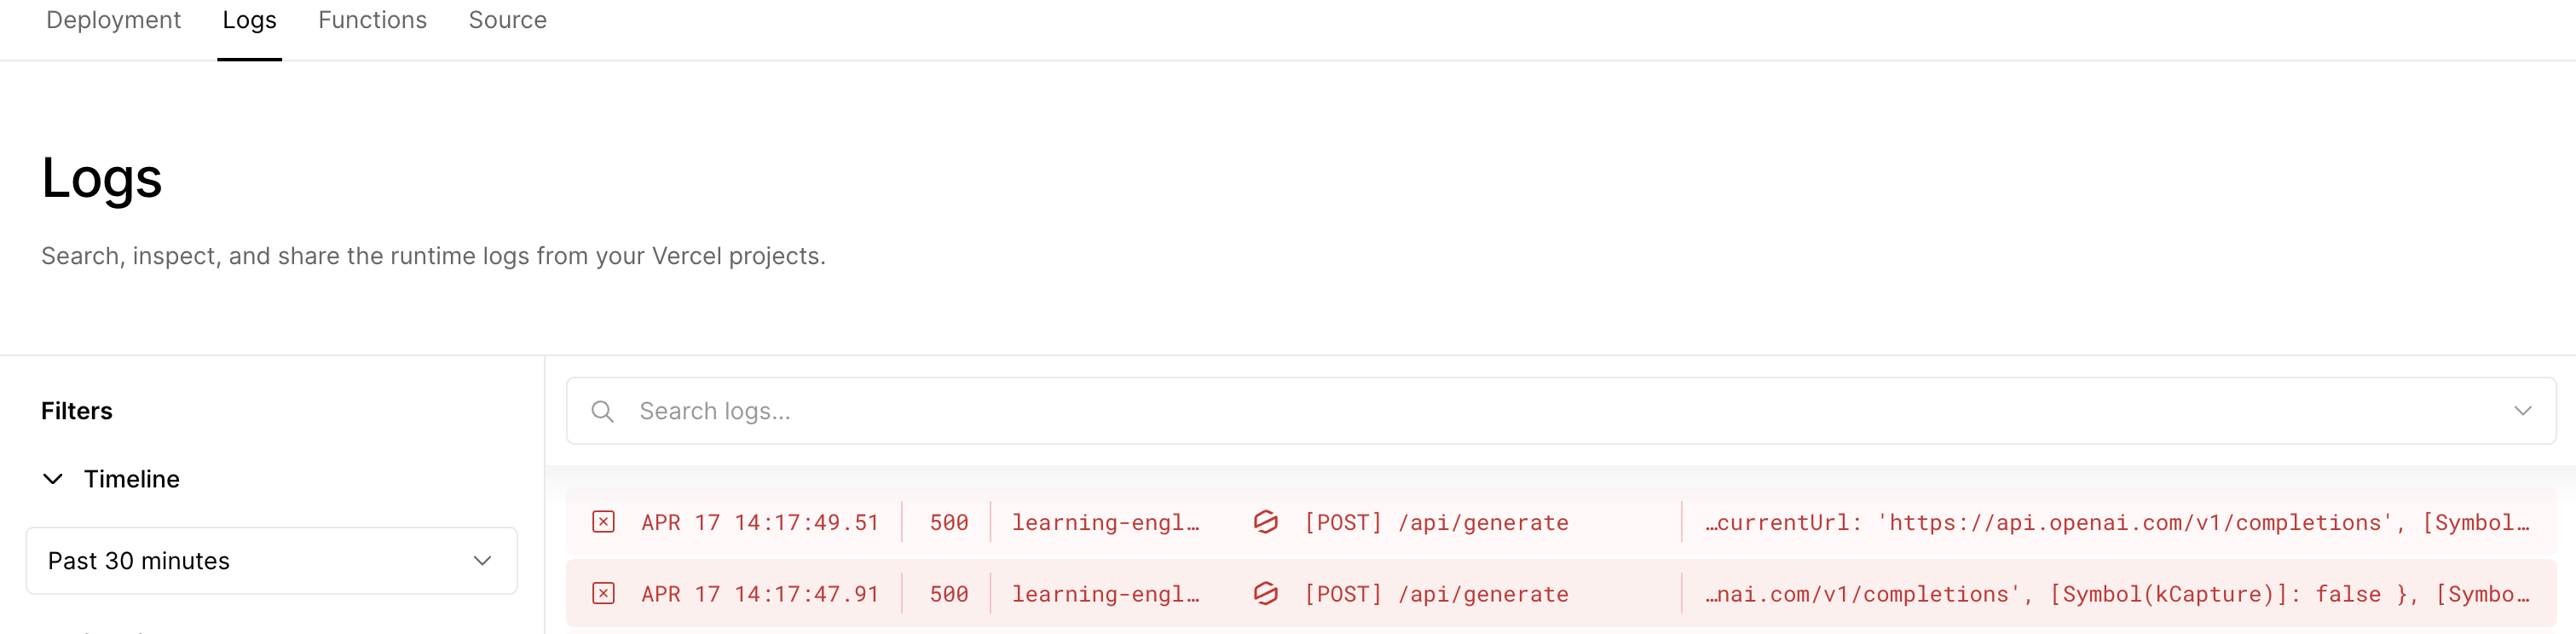This screenshot has width=2576, height=634.
Task: Switch to the Deployment tab
Action: (113, 20)
